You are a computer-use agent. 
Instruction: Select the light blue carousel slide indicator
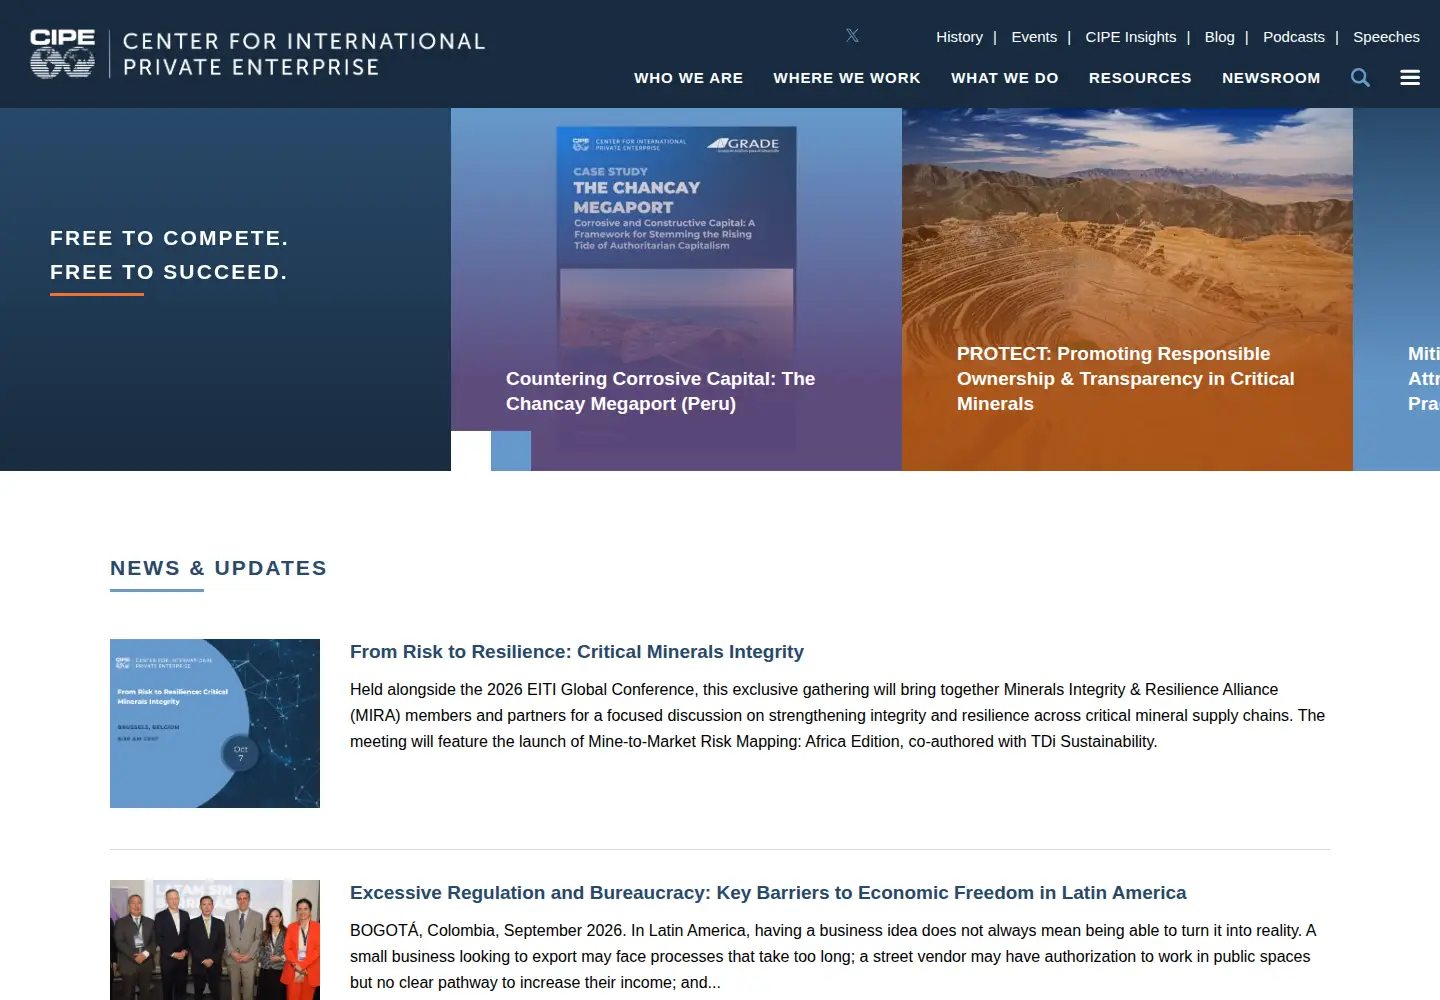511,451
